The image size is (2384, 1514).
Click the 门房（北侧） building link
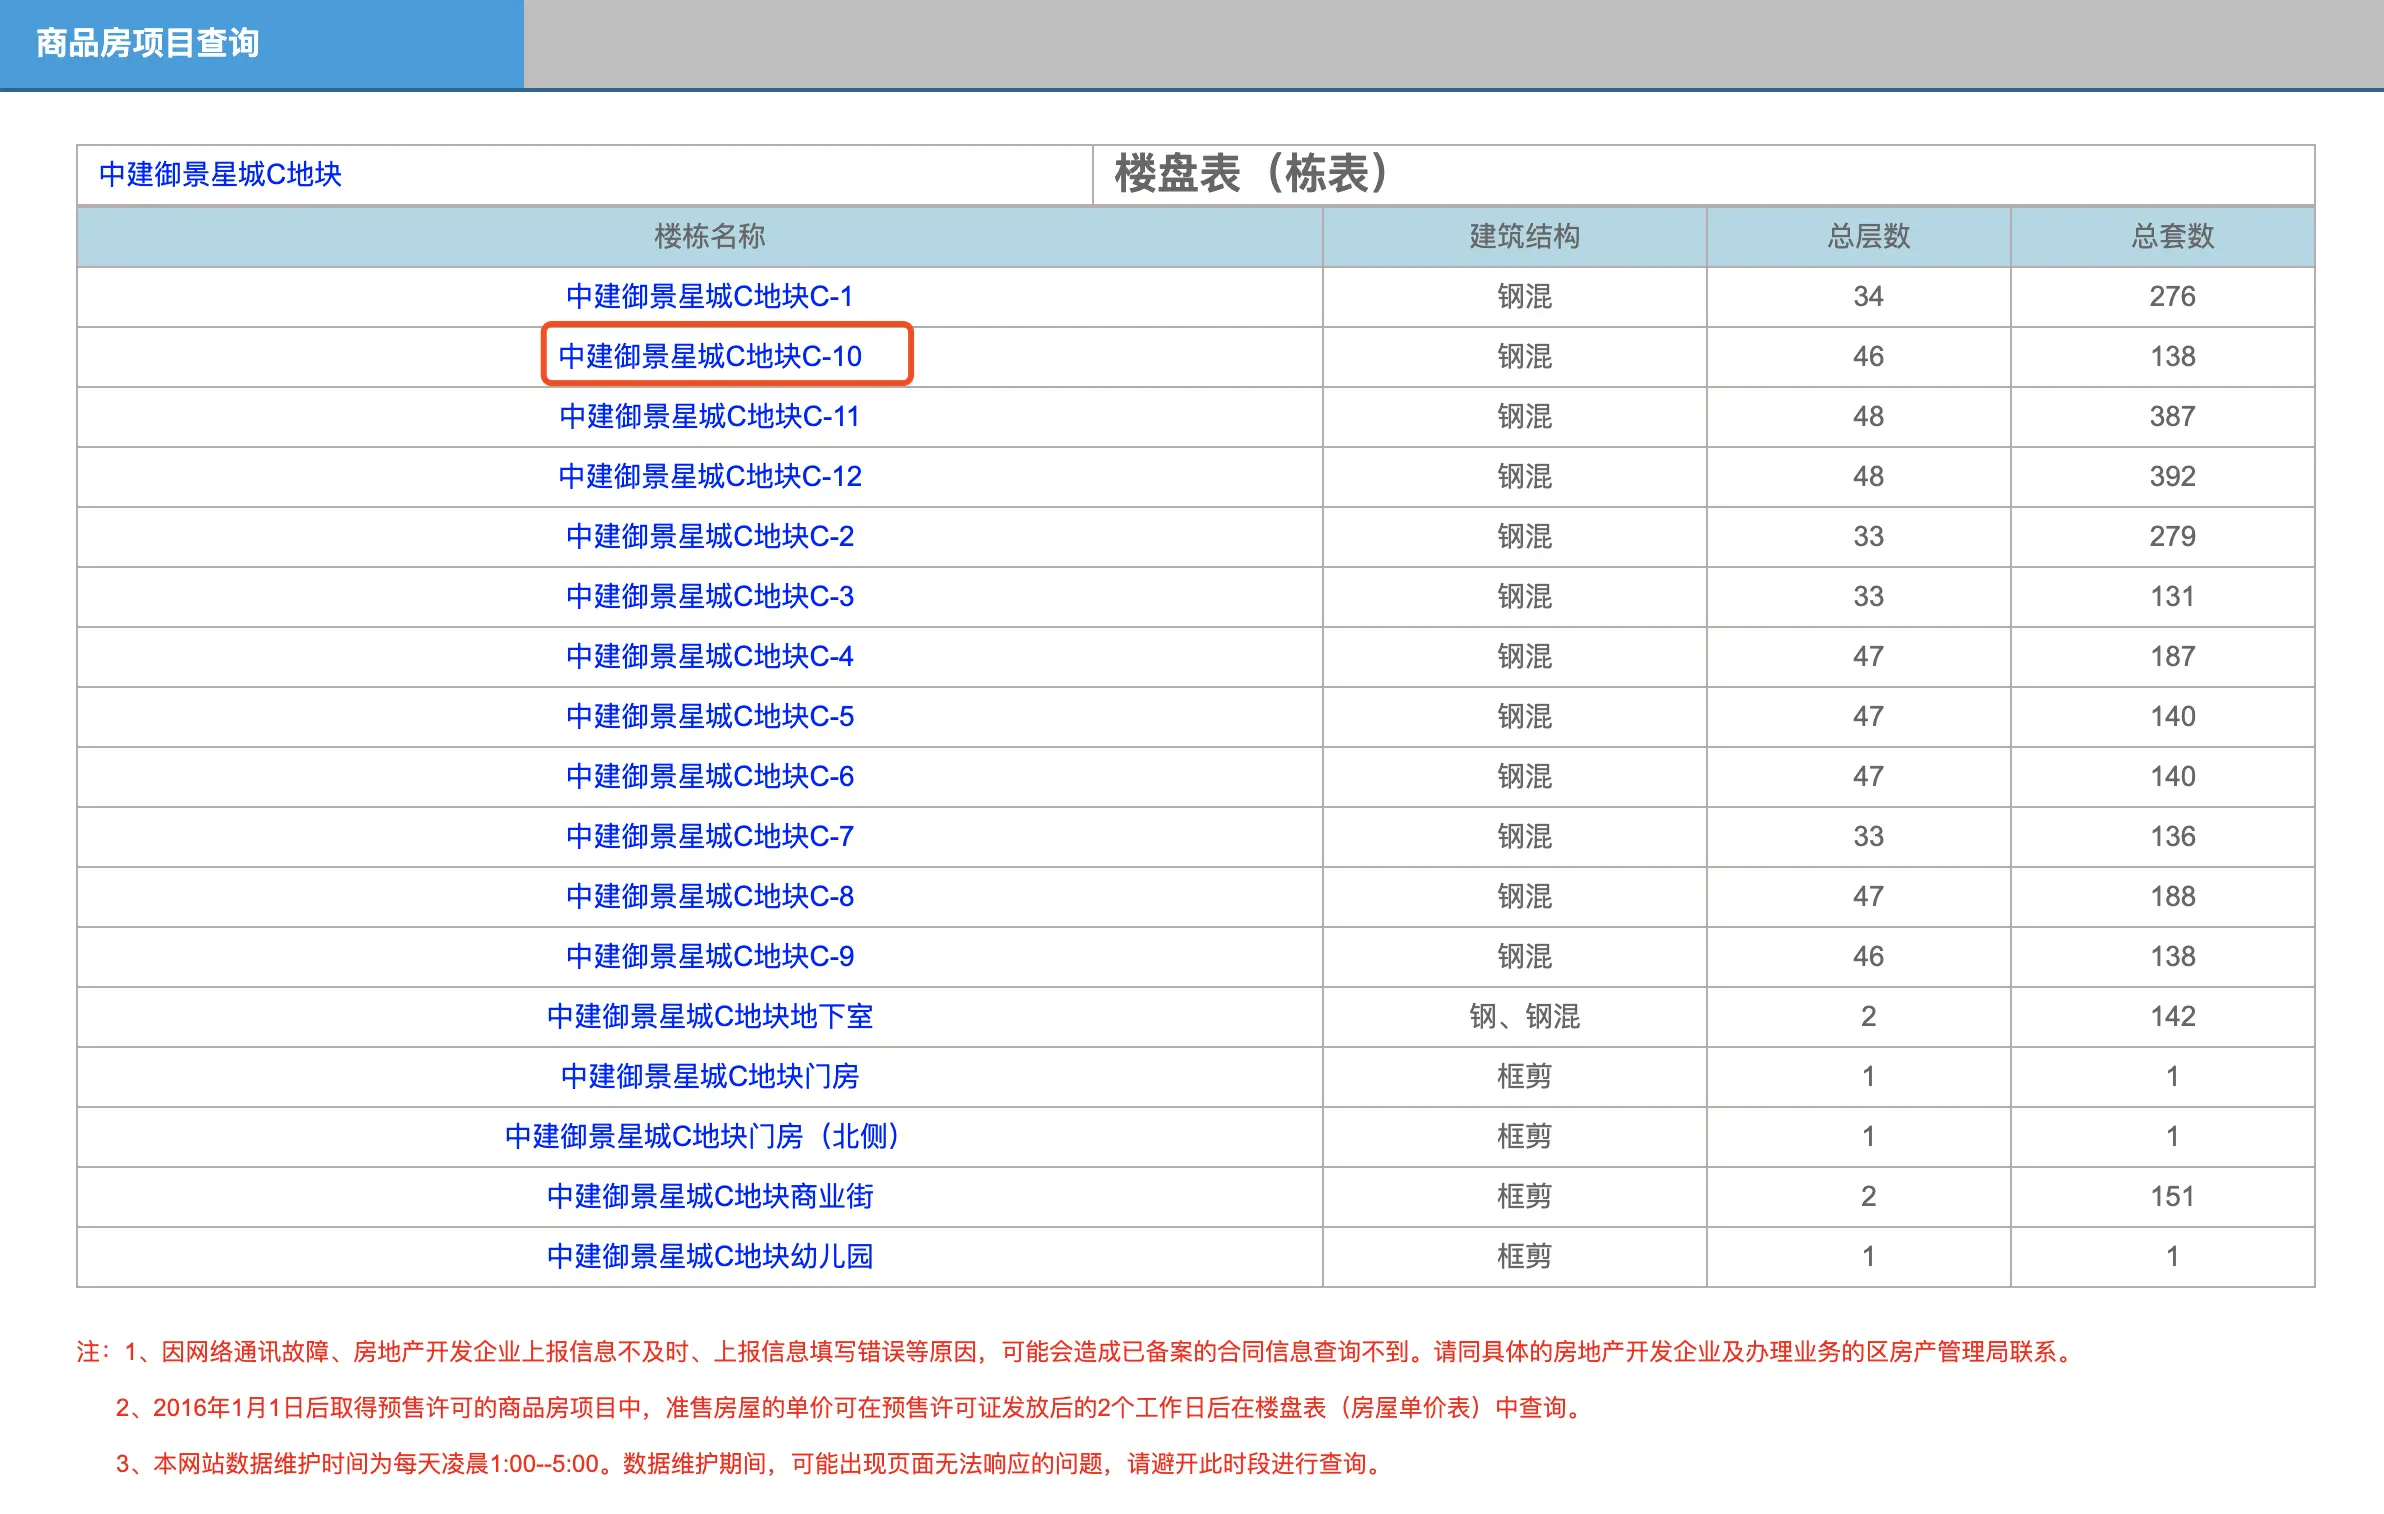click(x=703, y=1136)
